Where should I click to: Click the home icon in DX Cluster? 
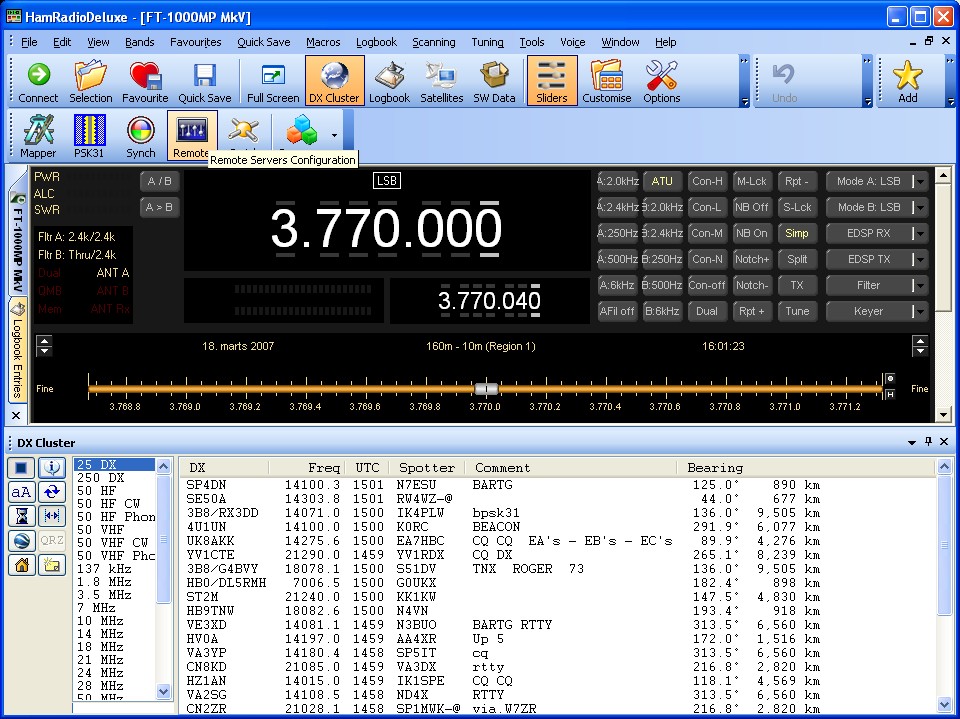(21, 565)
